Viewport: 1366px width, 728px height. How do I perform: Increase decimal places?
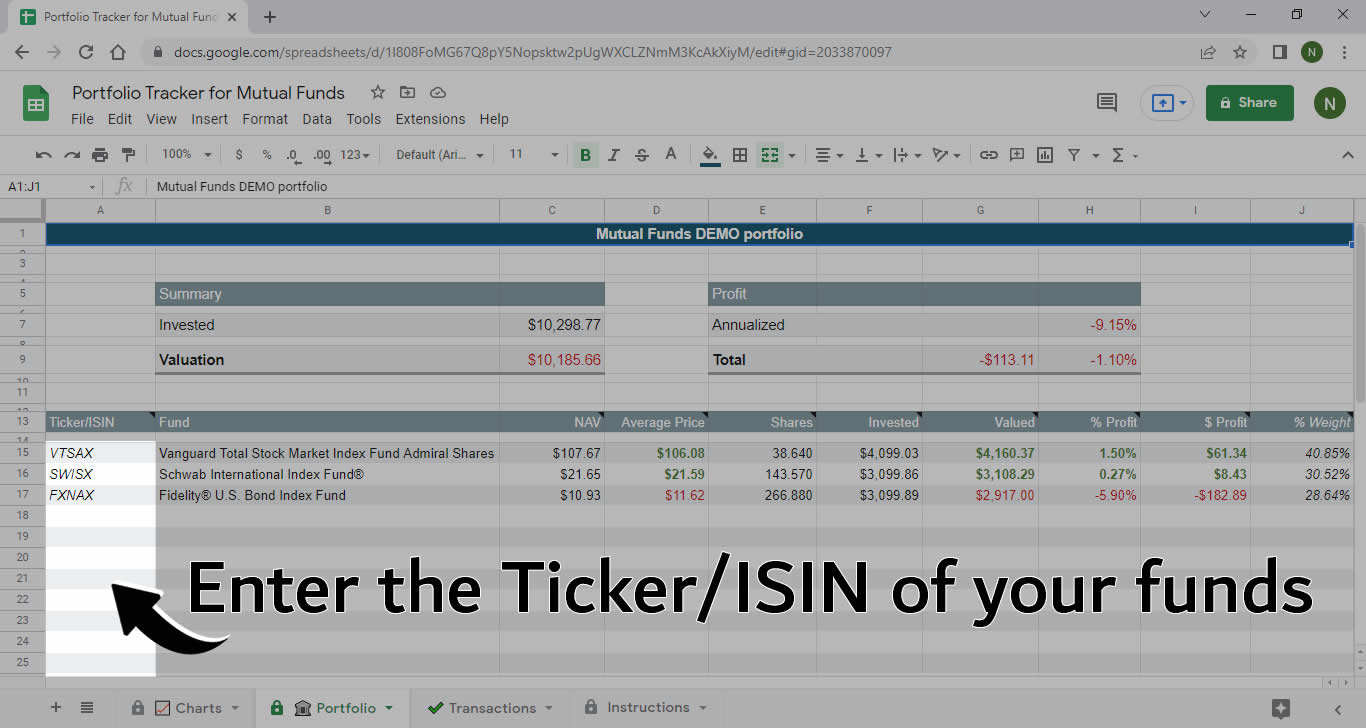pos(320,155)
